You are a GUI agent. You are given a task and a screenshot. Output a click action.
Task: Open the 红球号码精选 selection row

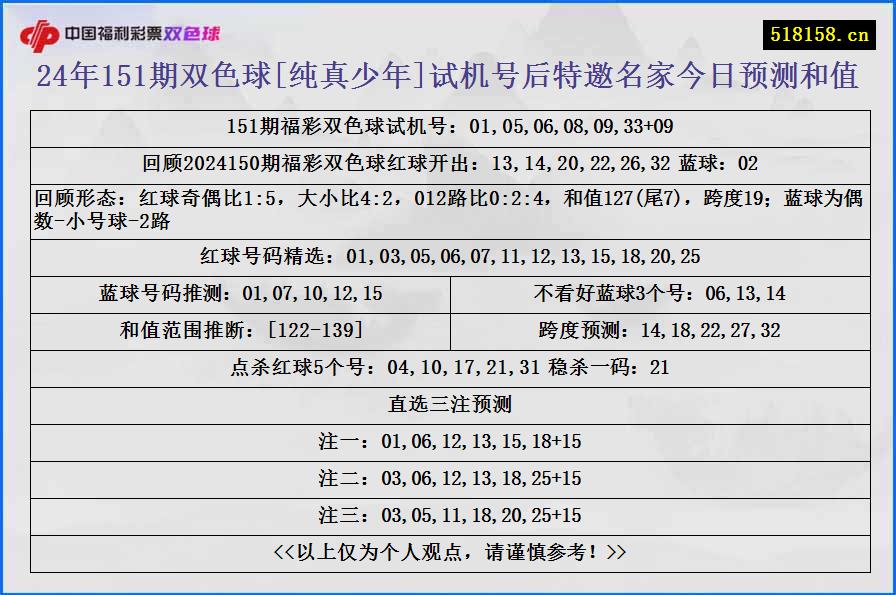pos(448,256)
